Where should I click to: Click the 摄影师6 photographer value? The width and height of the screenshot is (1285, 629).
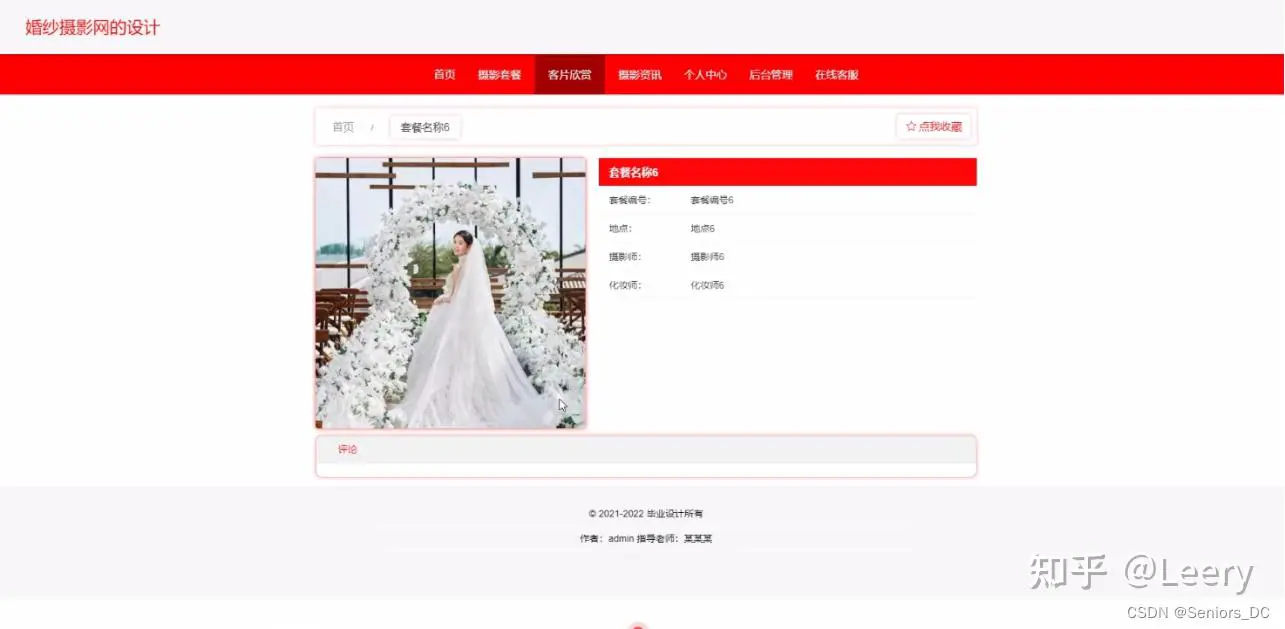707,257
